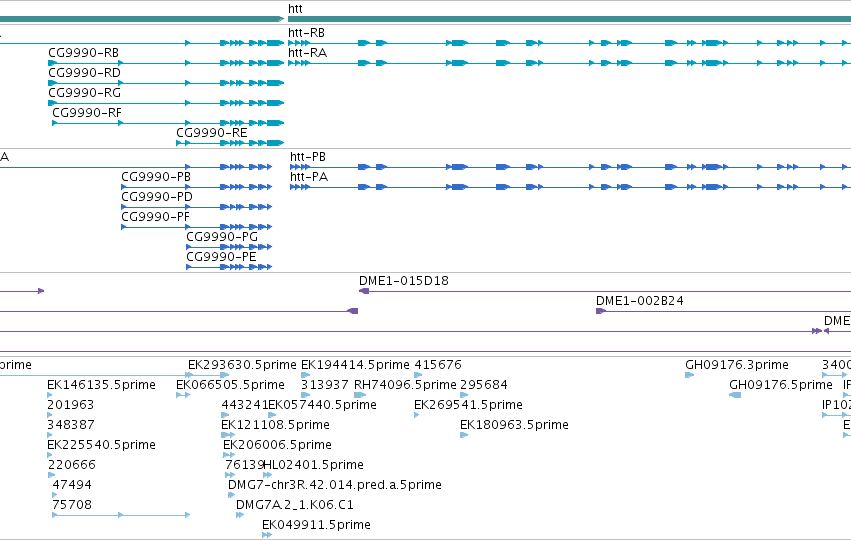
Task: Click the GH09176.5prime EST glyph
Action: click(x=735, y=395)
